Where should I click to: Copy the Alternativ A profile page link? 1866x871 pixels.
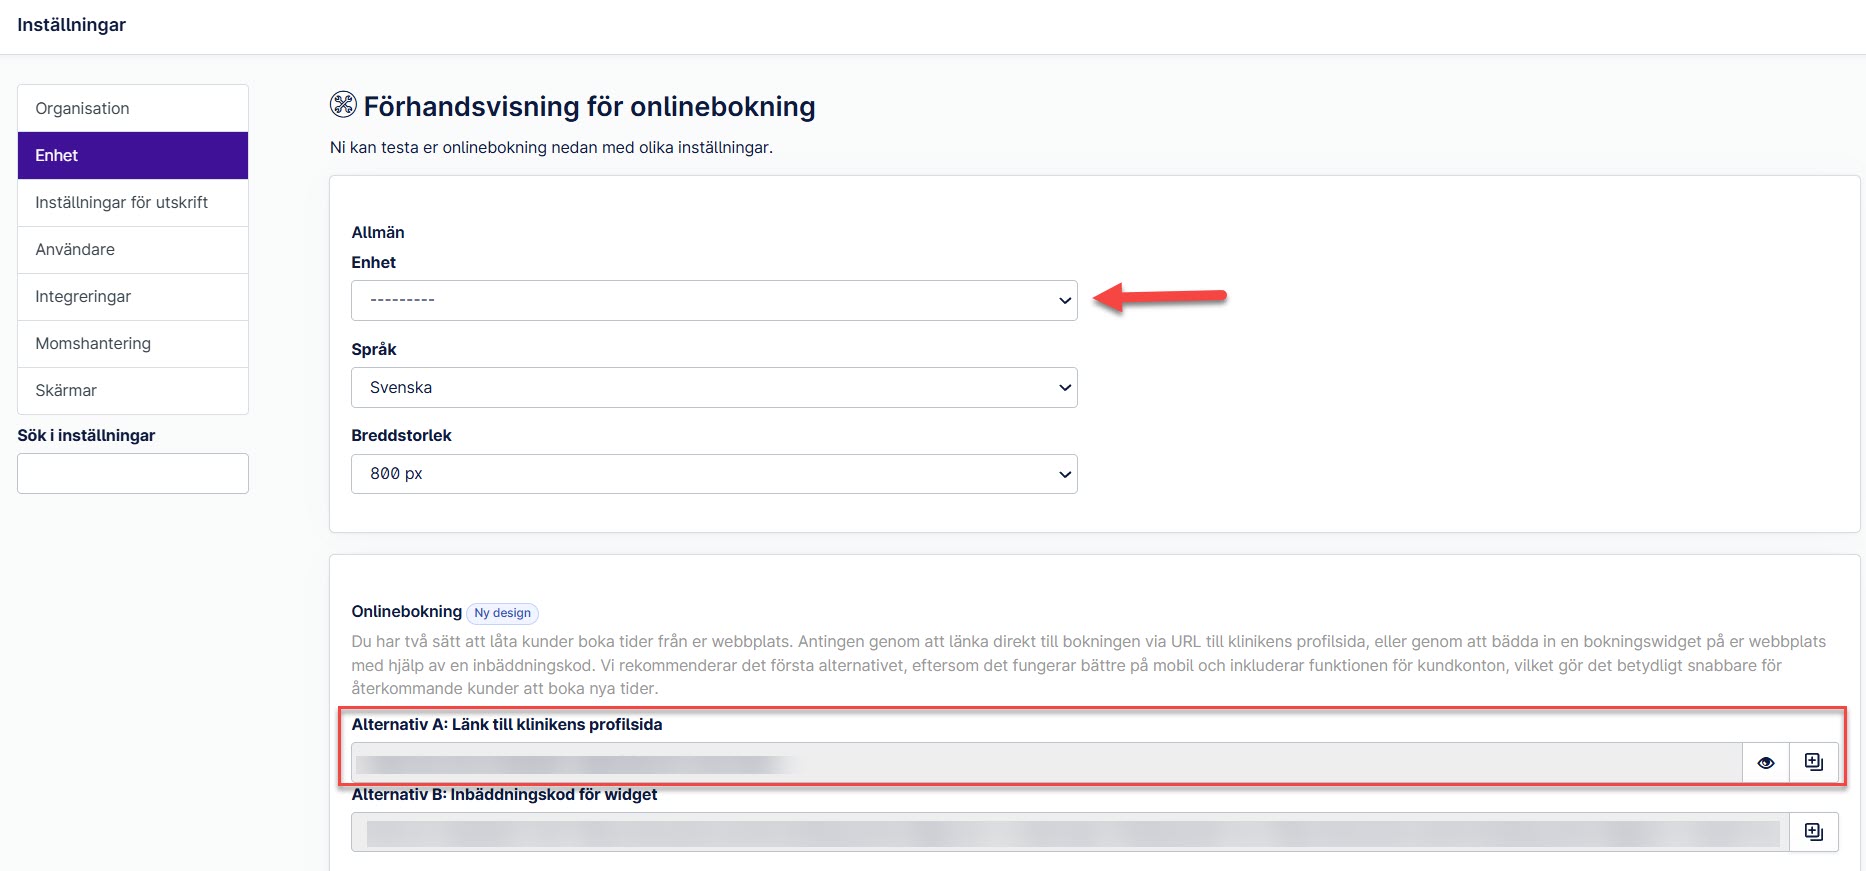pyautogui.click(x=1814, y=763)
